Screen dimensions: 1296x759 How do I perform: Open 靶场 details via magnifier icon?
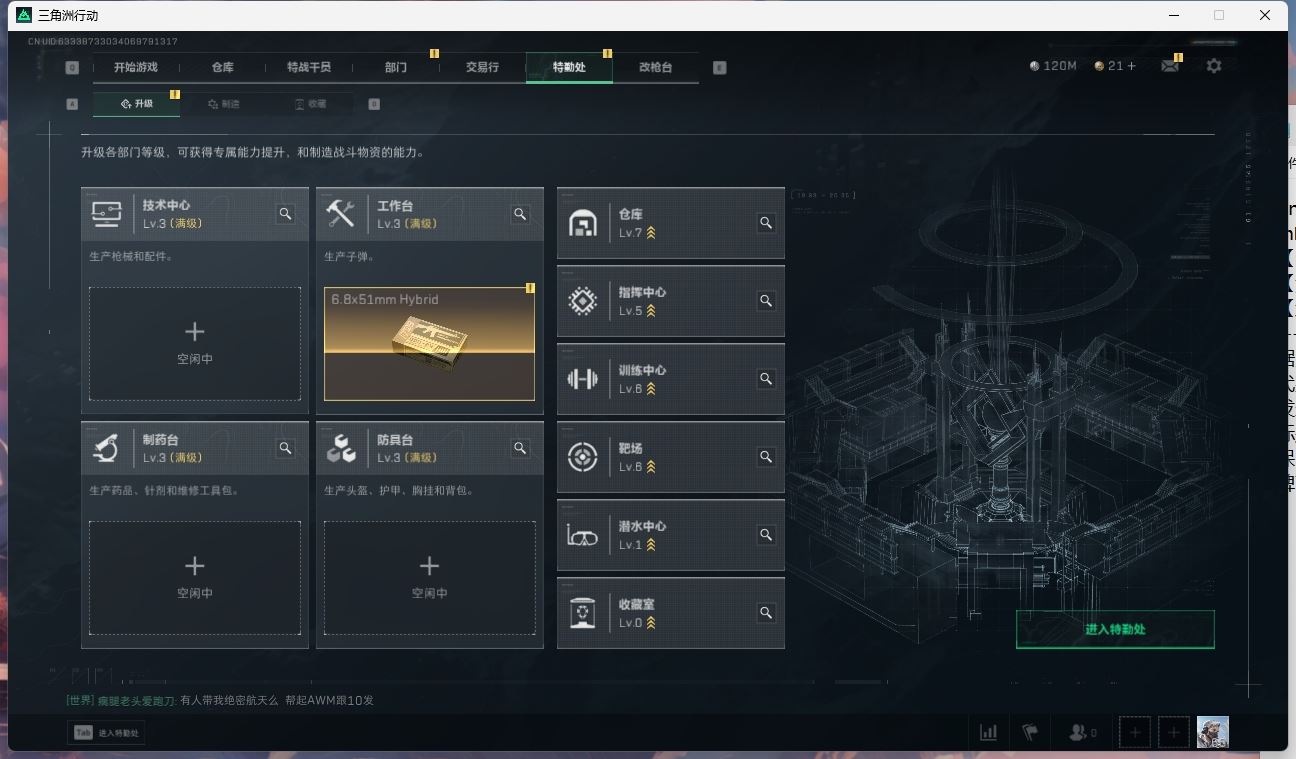766,457
